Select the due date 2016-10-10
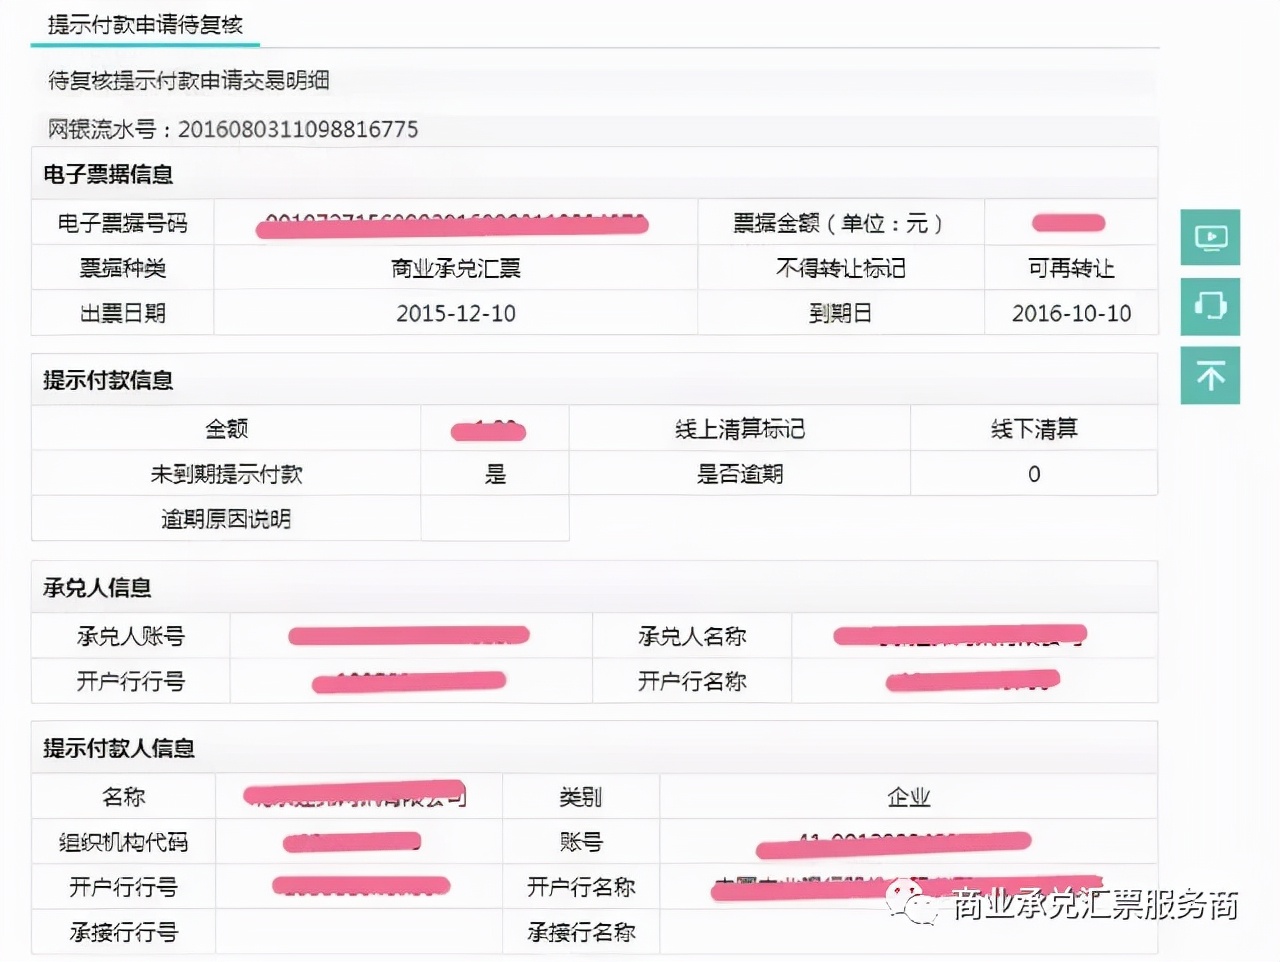The width and height of the screenshot is (1280, 962). point(1071,313)
